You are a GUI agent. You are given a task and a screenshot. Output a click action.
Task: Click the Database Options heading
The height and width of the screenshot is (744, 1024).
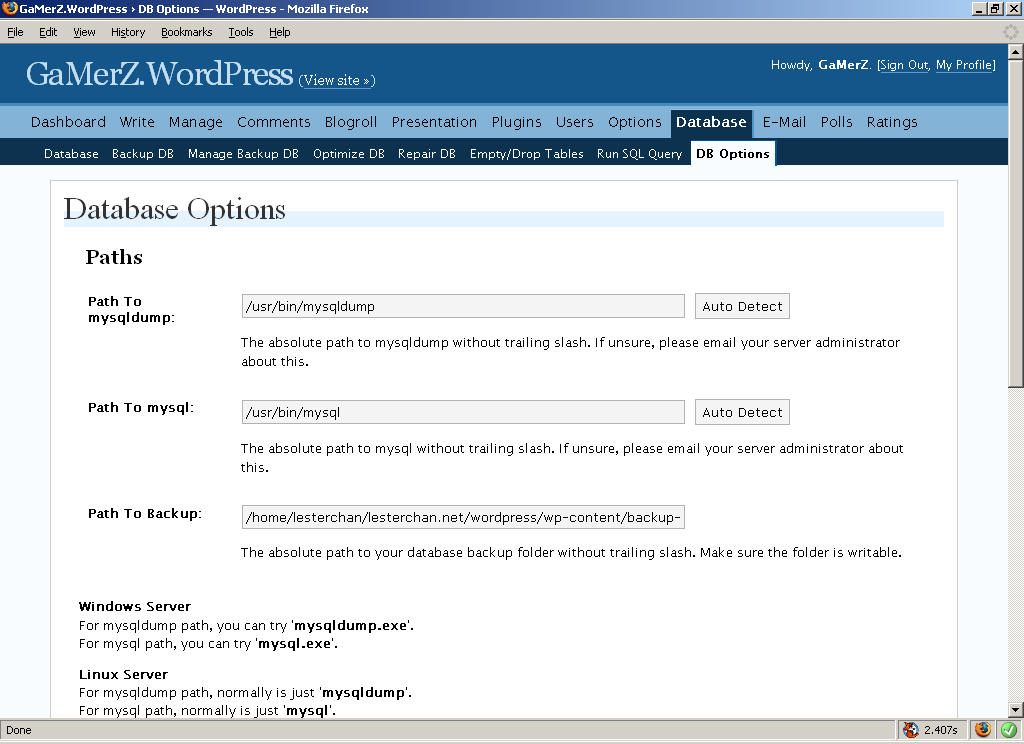[174, 210]
